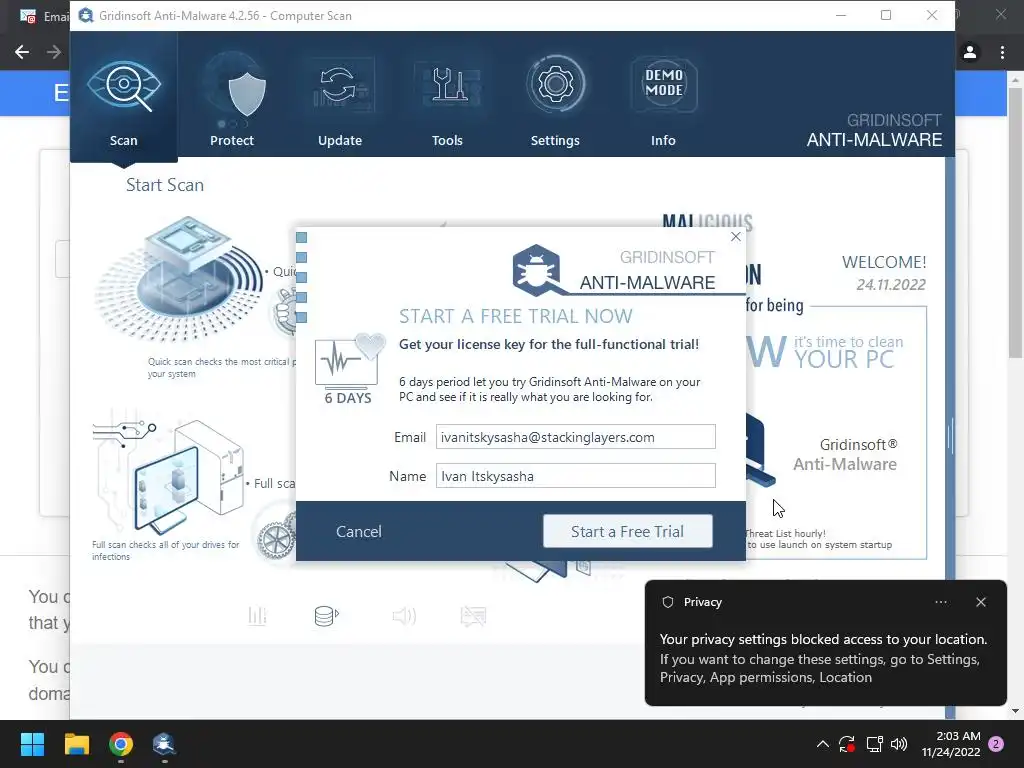
Task: Click the Privacy shield icon
Action: [x=667, y=602]
